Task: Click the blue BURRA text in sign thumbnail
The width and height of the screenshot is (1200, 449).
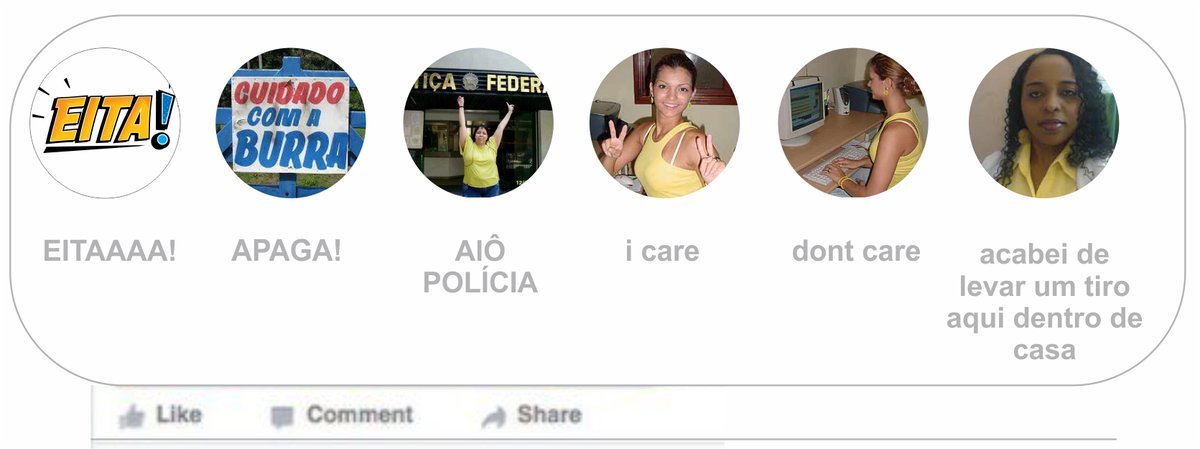Action: (x=290, y=151)
